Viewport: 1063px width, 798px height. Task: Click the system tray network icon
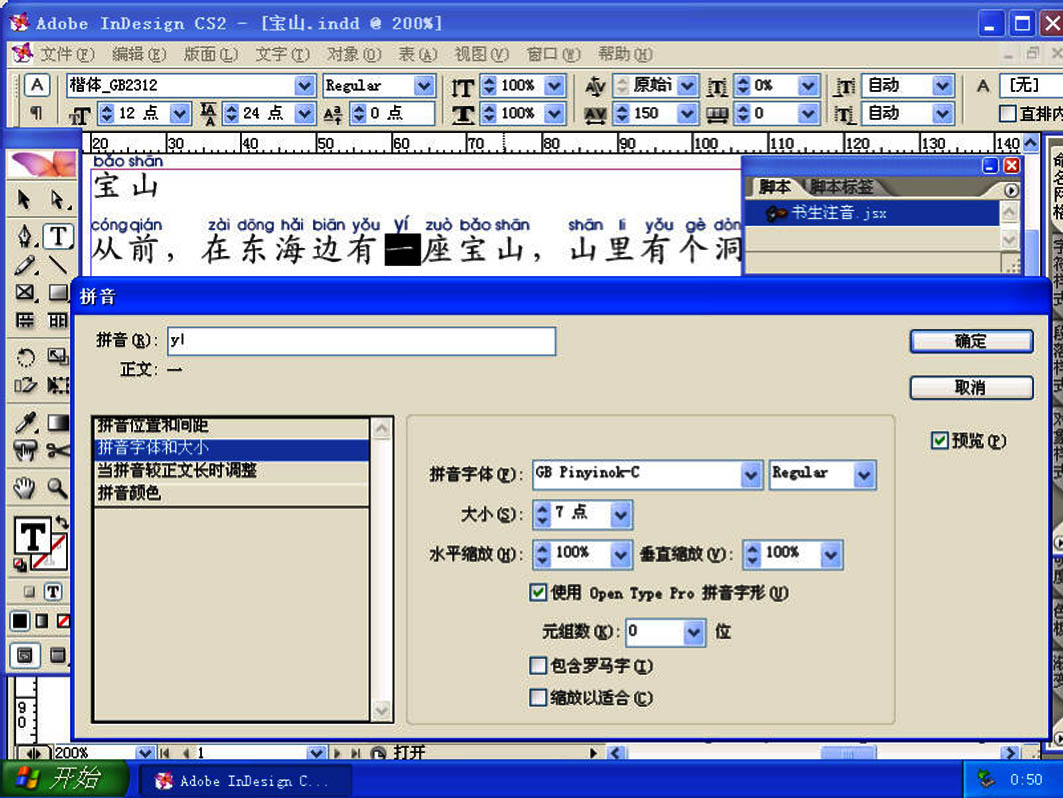(x=986, y=780)
